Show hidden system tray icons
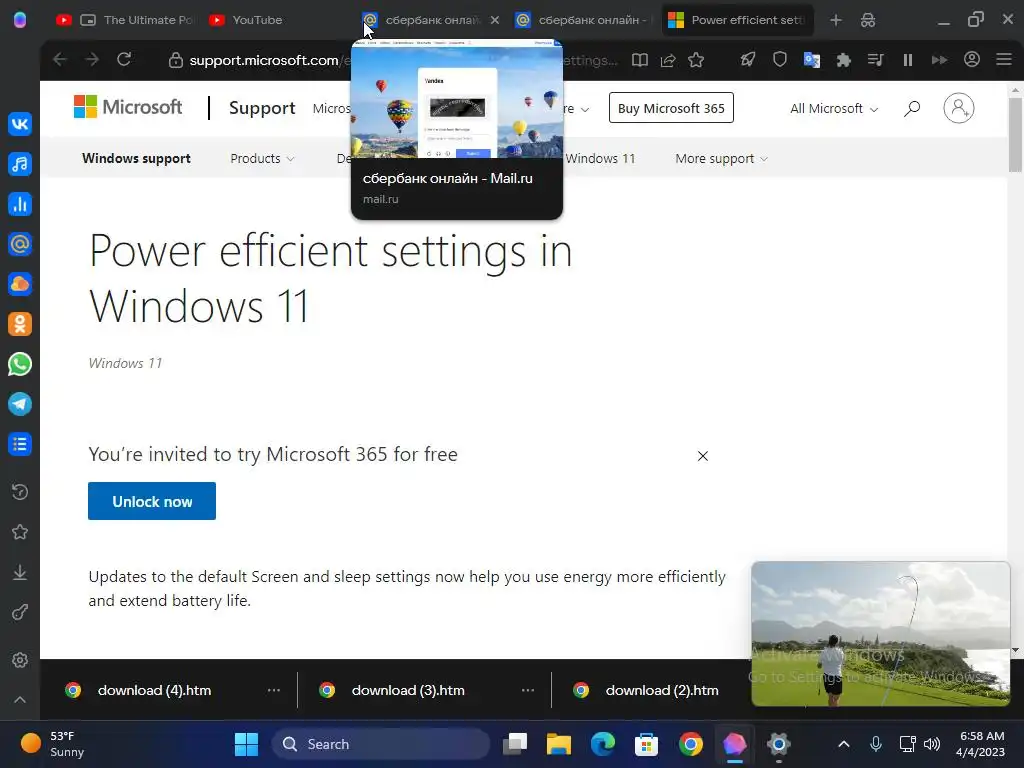The width and height of the screenshot is (1024, 768). click(x=844, y=744)
